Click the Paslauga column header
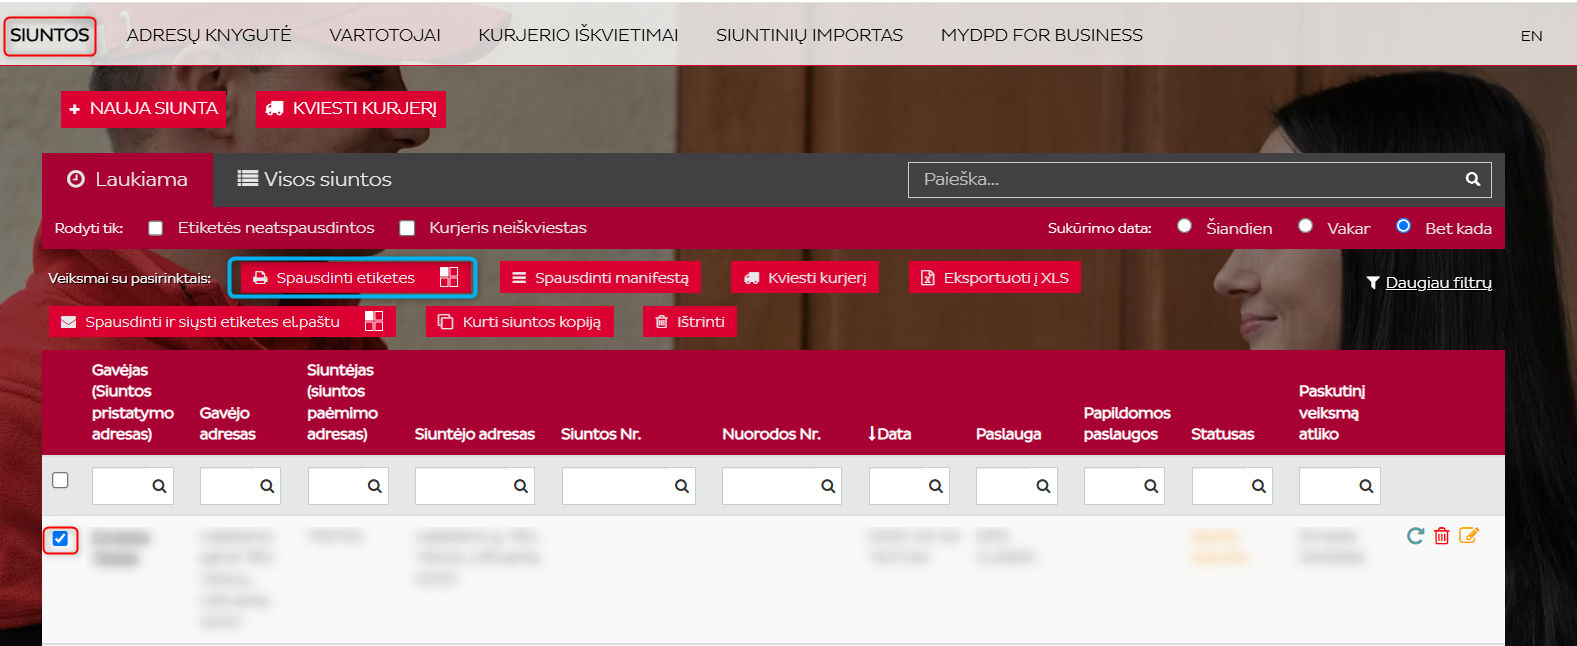Image resolution: width=1577 pixels, height=646 pixels. point(1008,434)
